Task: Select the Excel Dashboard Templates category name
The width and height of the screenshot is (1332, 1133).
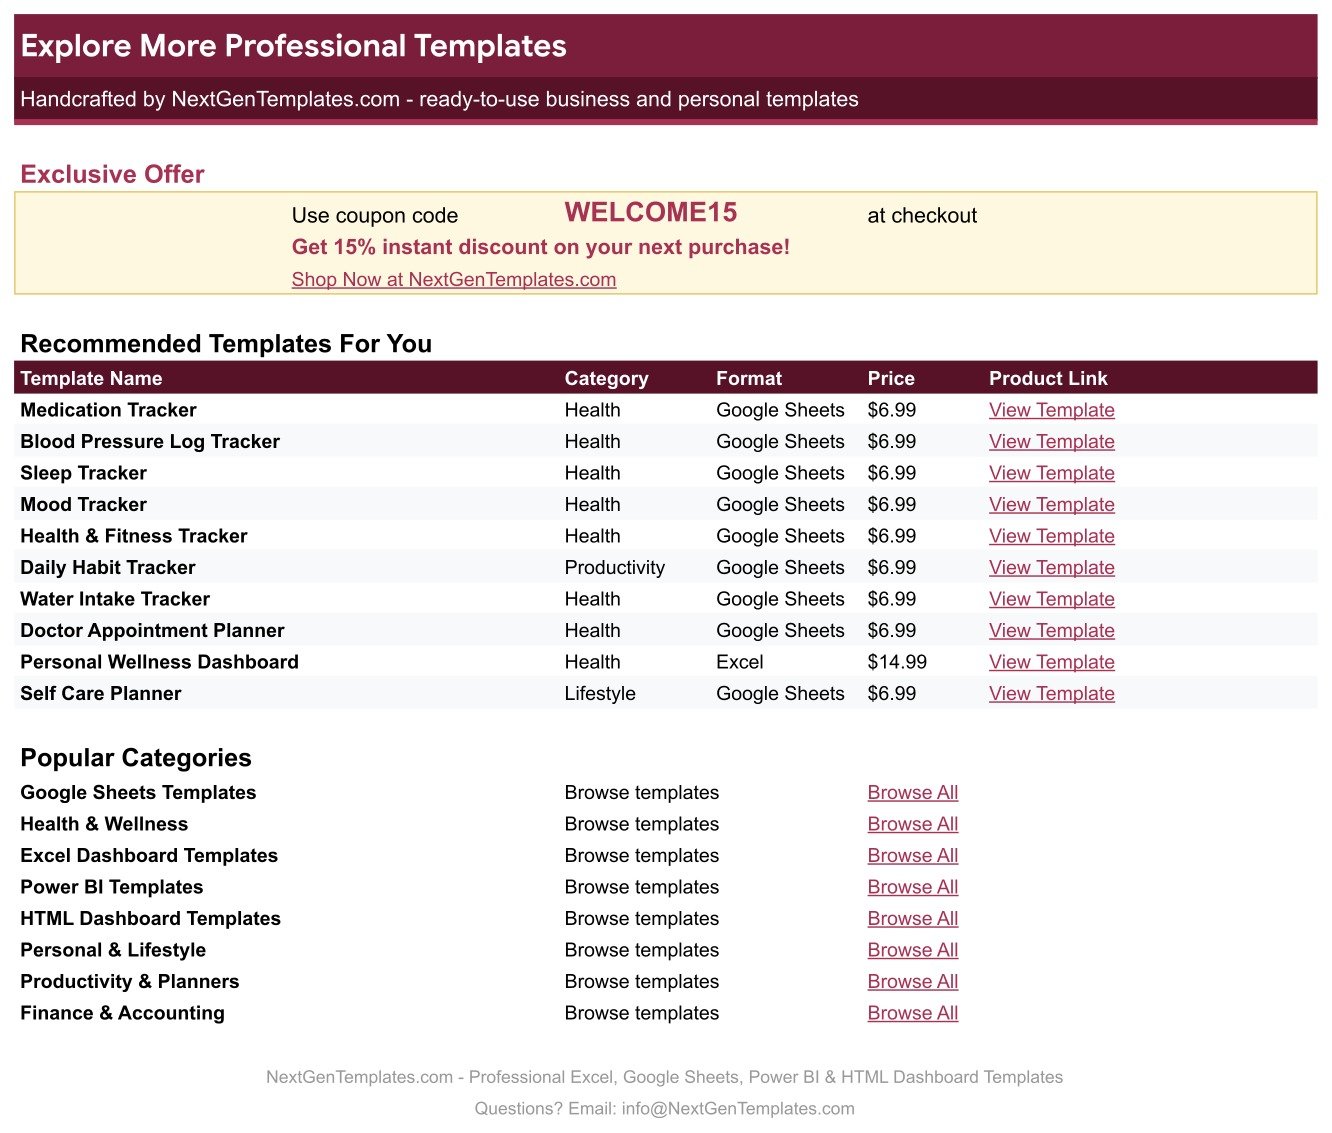Action: point(149,855)
